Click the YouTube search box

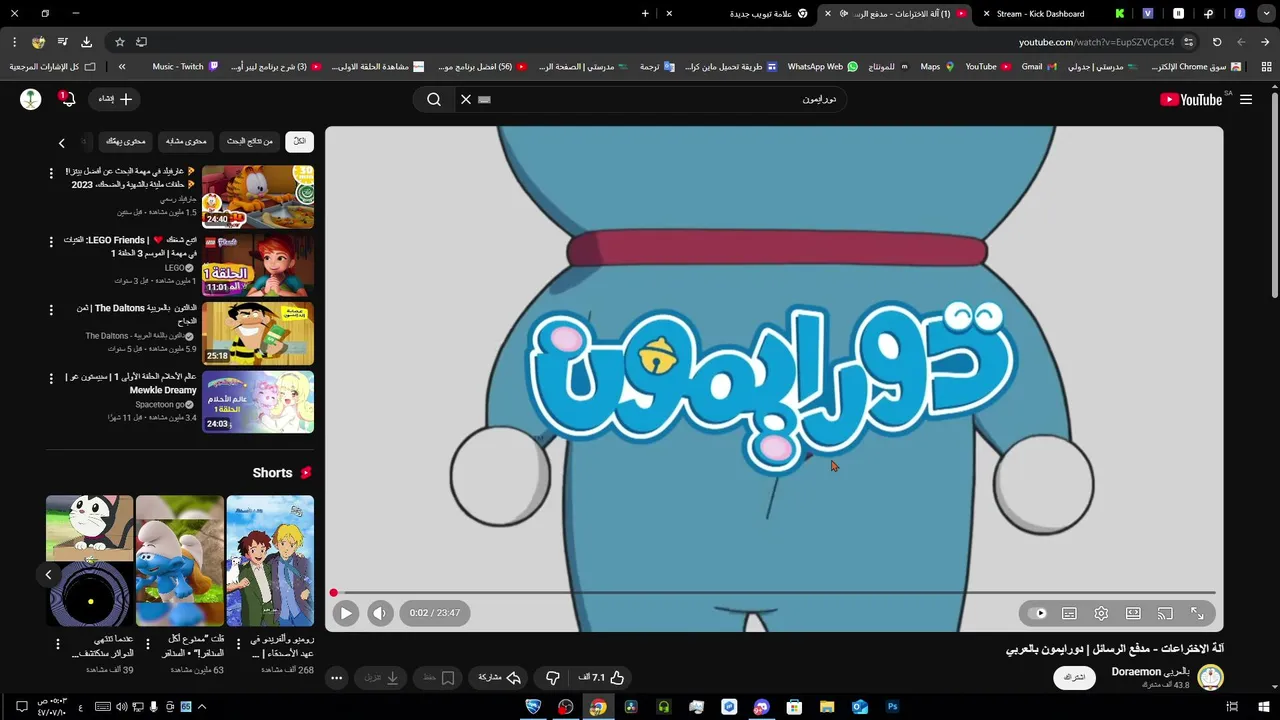click(670, 99)
